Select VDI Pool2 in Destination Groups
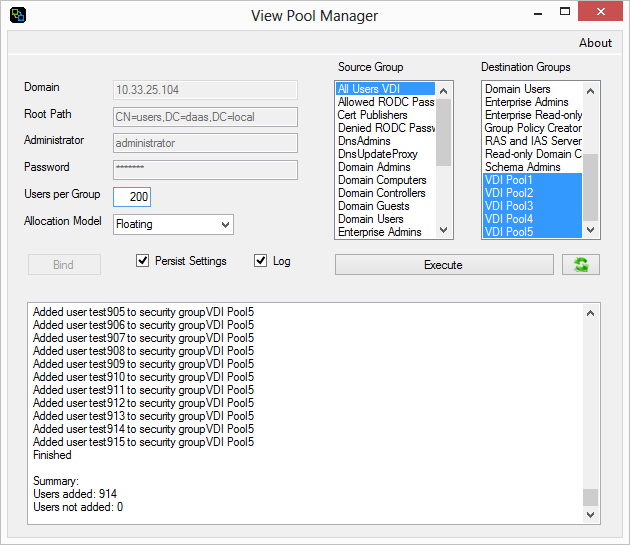630x545 pixels. [x=532, y=193]
